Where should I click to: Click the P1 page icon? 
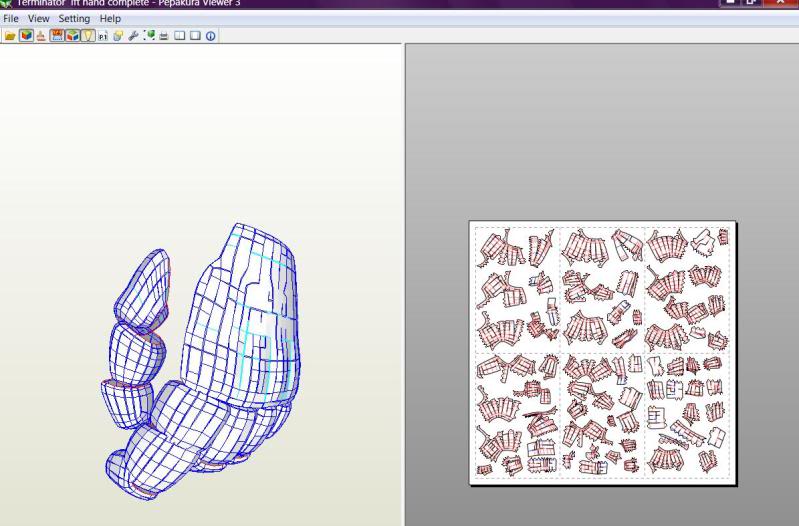(x=103, y=36)
